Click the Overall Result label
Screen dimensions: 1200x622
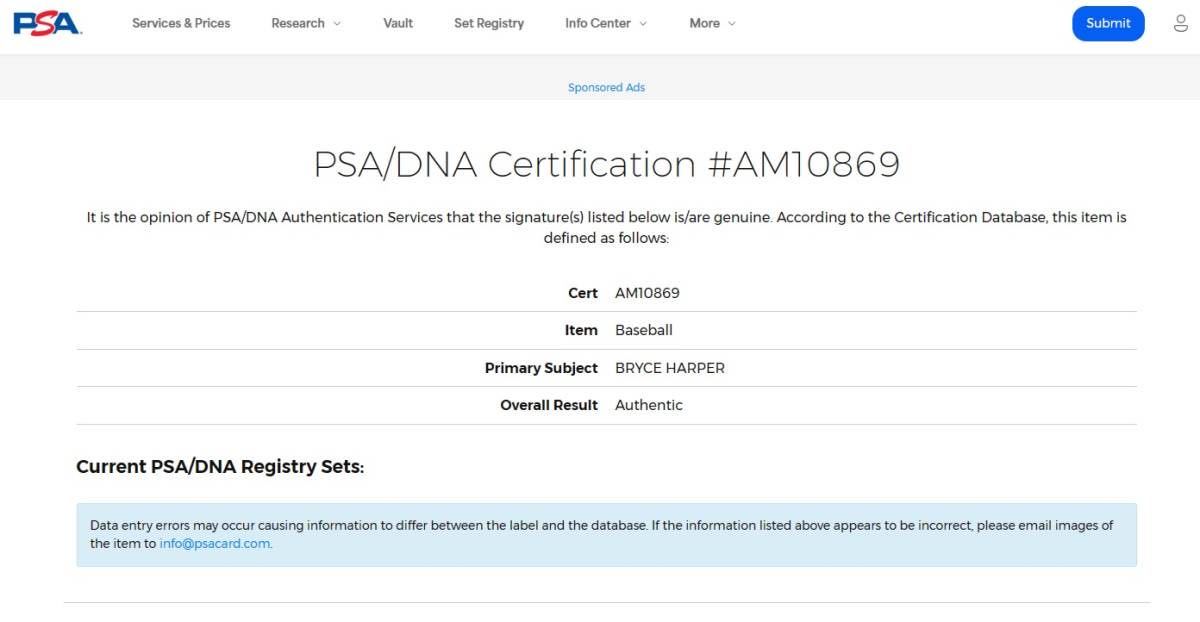(549, 405)
